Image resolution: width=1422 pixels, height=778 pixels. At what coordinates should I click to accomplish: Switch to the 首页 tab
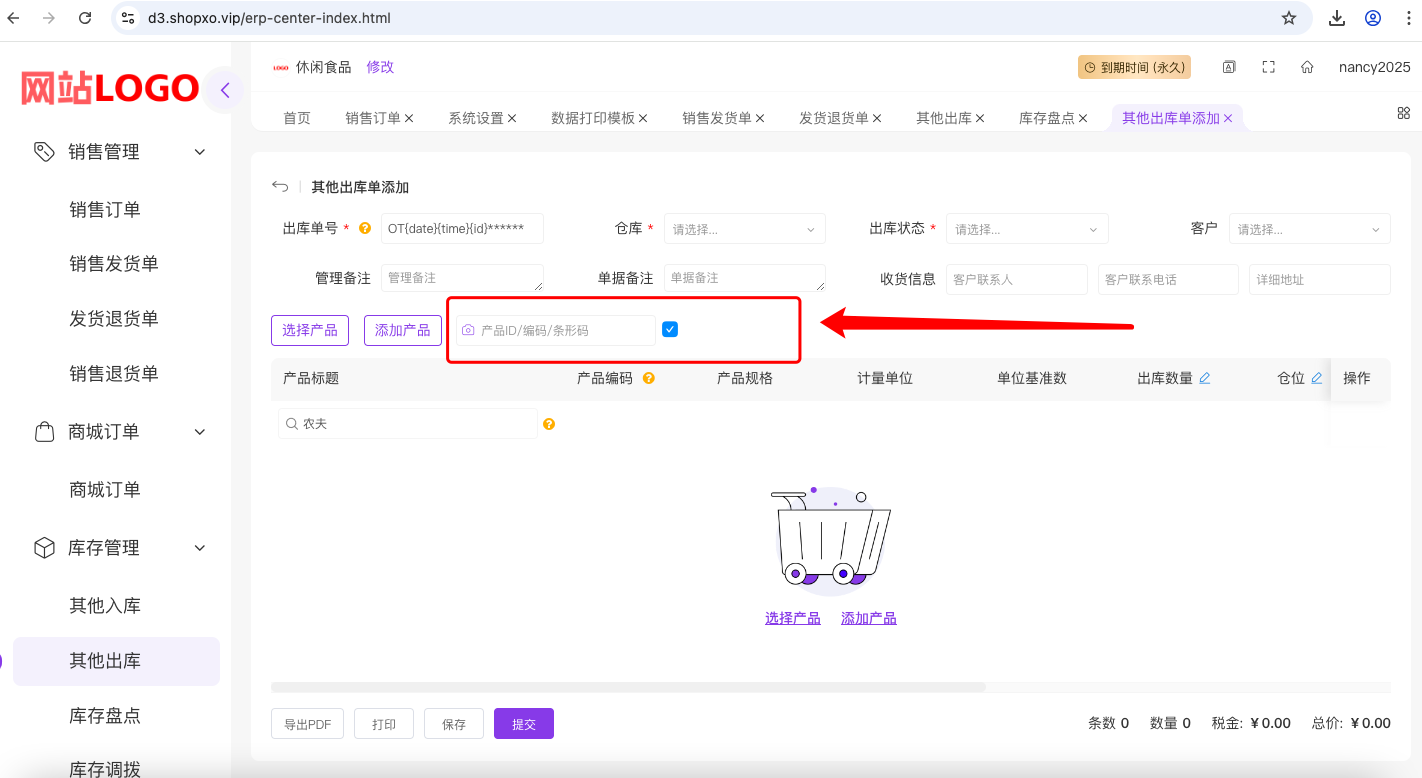[x=297, y=118]
